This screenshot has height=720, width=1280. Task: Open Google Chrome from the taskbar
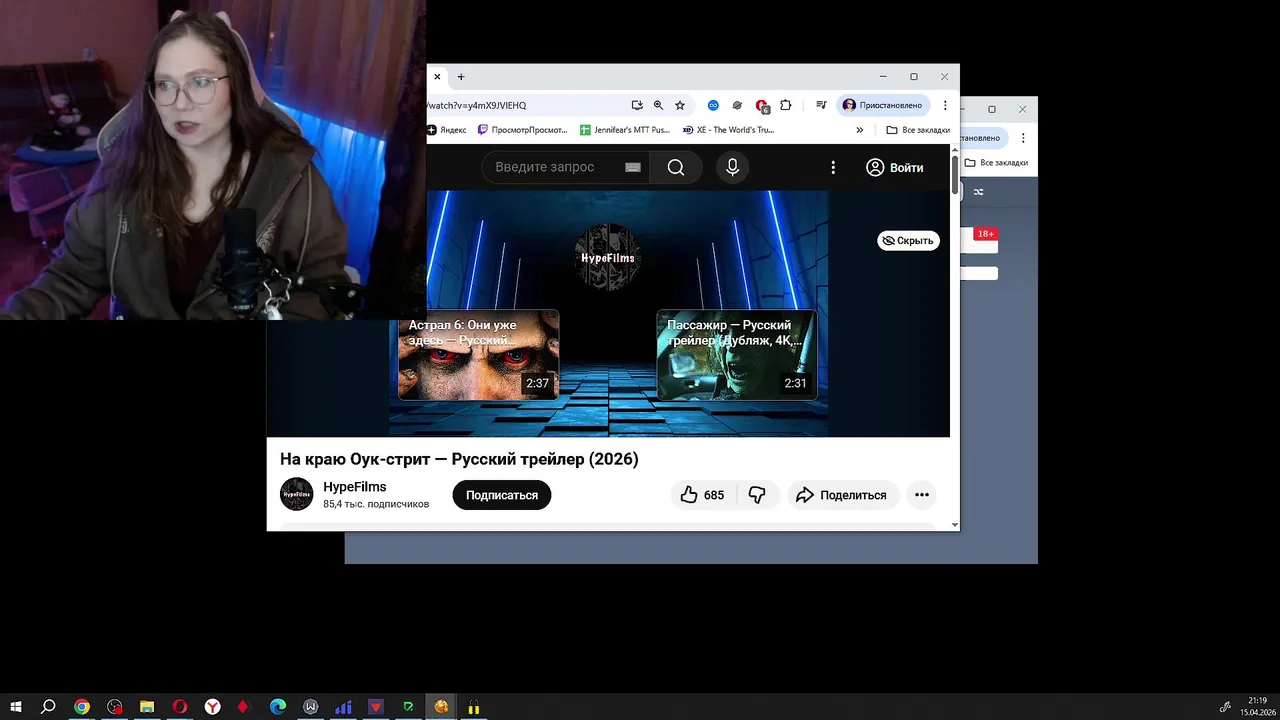point(82,707)
